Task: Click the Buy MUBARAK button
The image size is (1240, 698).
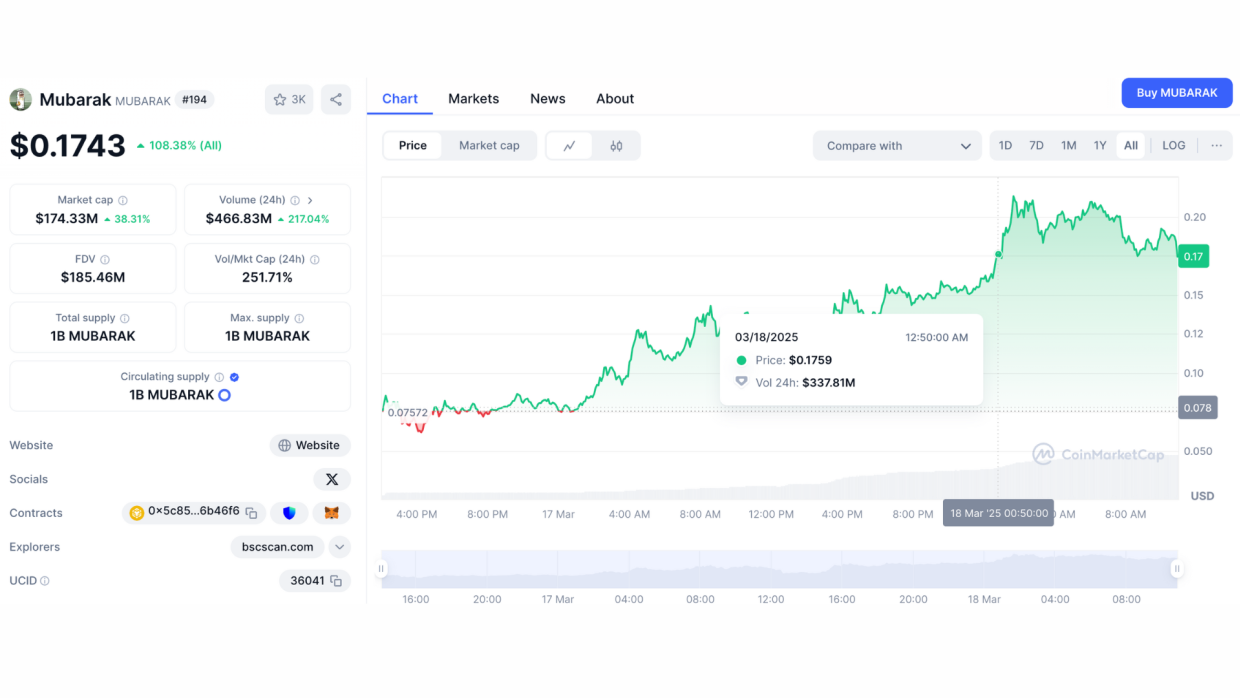Action: point(1177,93)
